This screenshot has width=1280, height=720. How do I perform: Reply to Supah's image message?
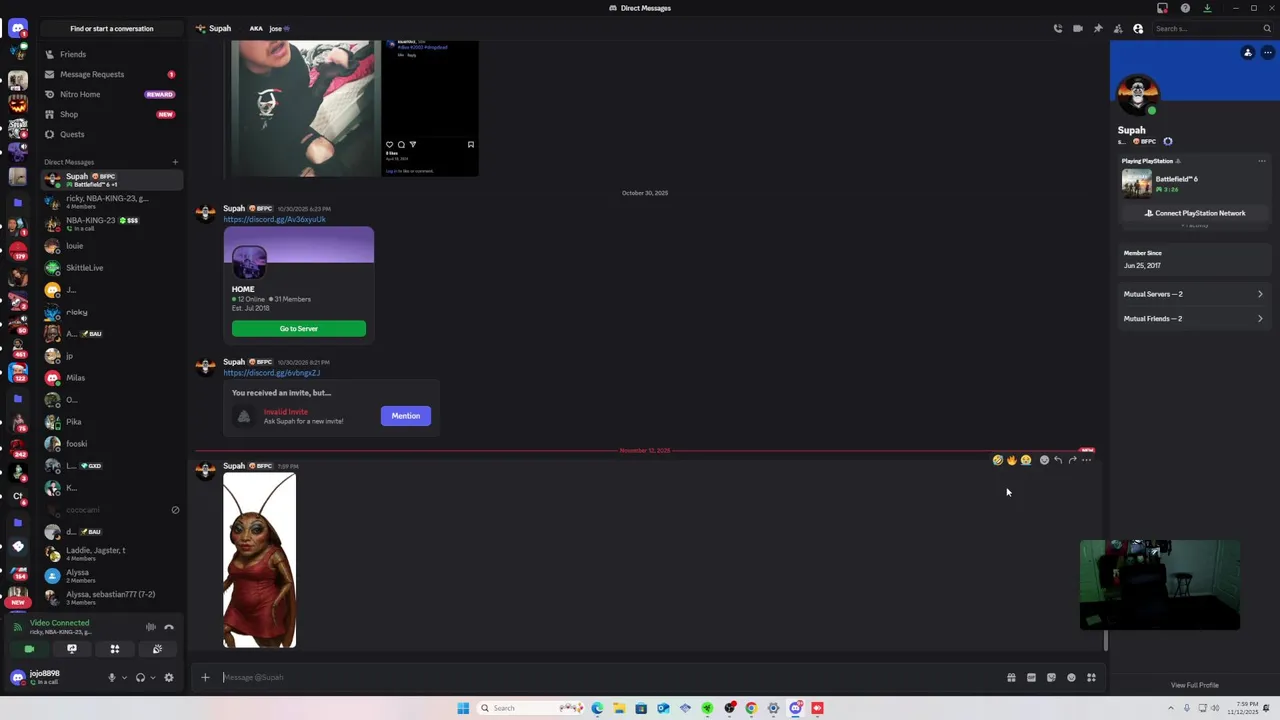tap(1058, 460)
